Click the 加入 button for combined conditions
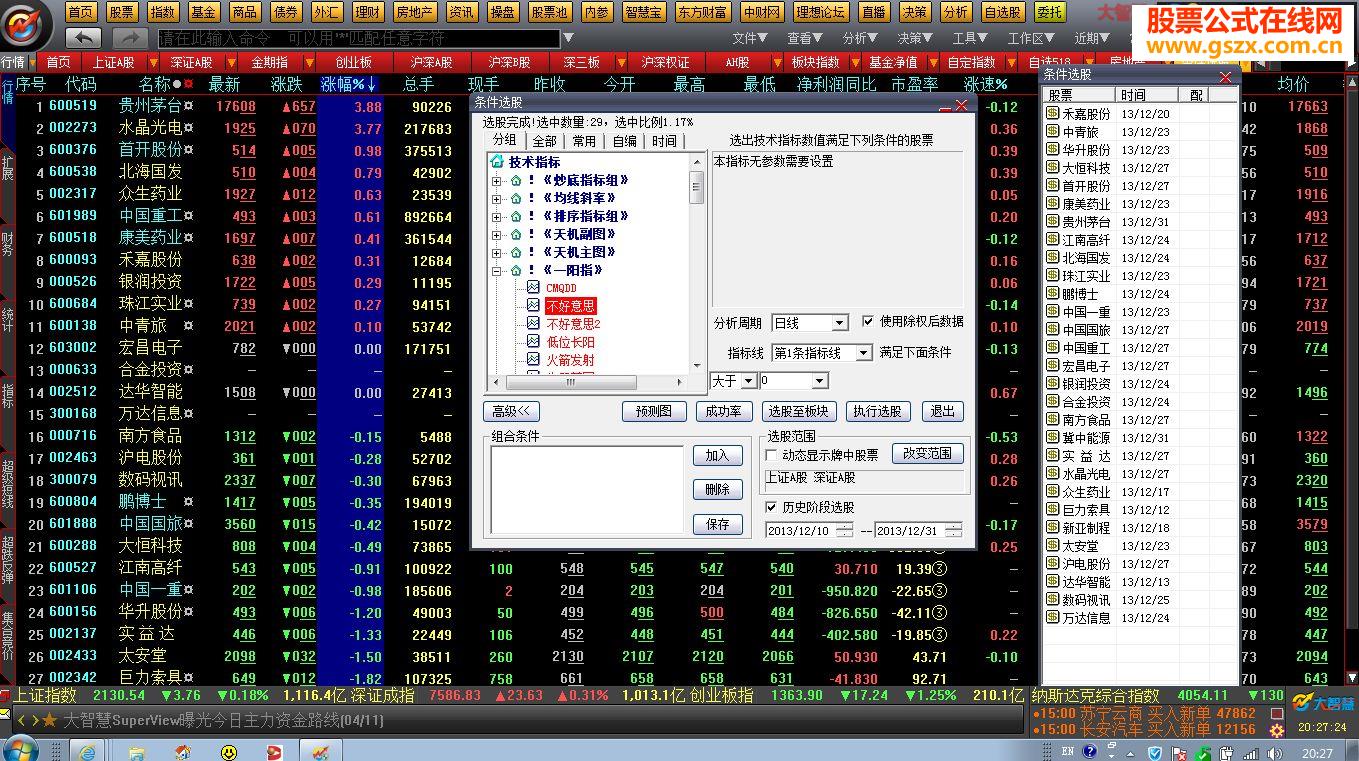The image size is (1359, 761). [x=718, y=455]
